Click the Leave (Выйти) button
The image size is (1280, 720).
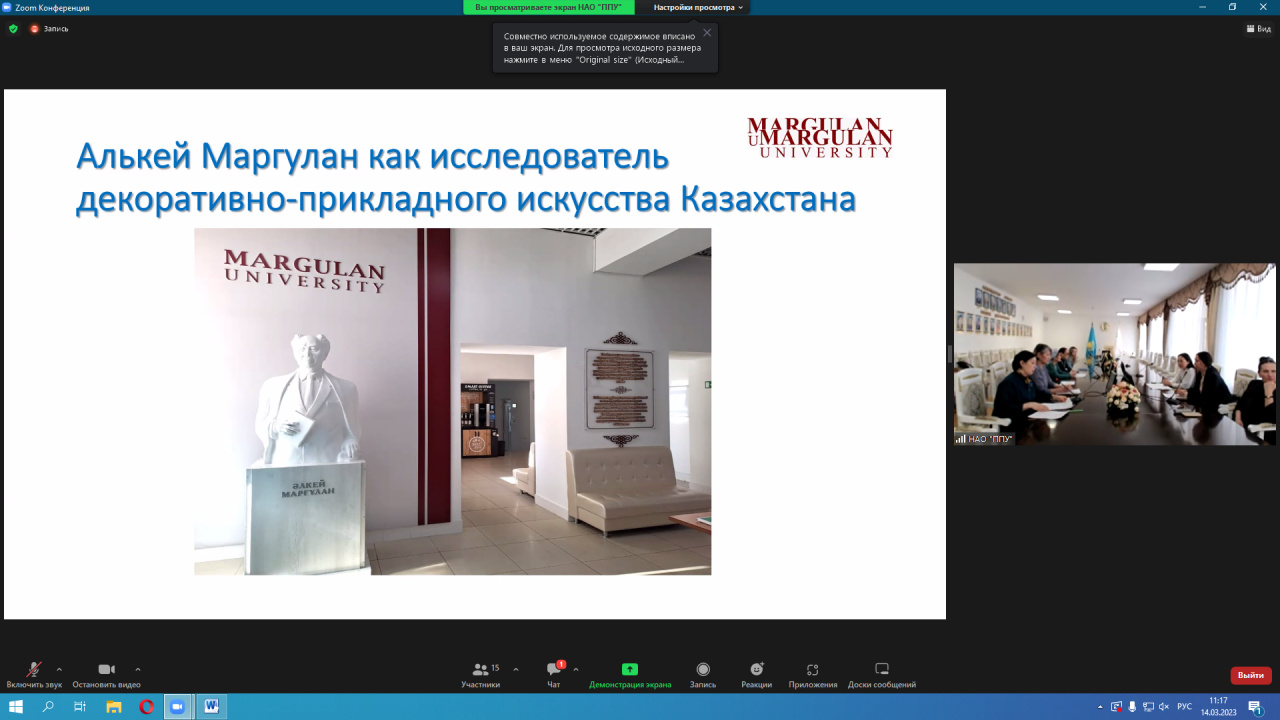[1250, 675]
